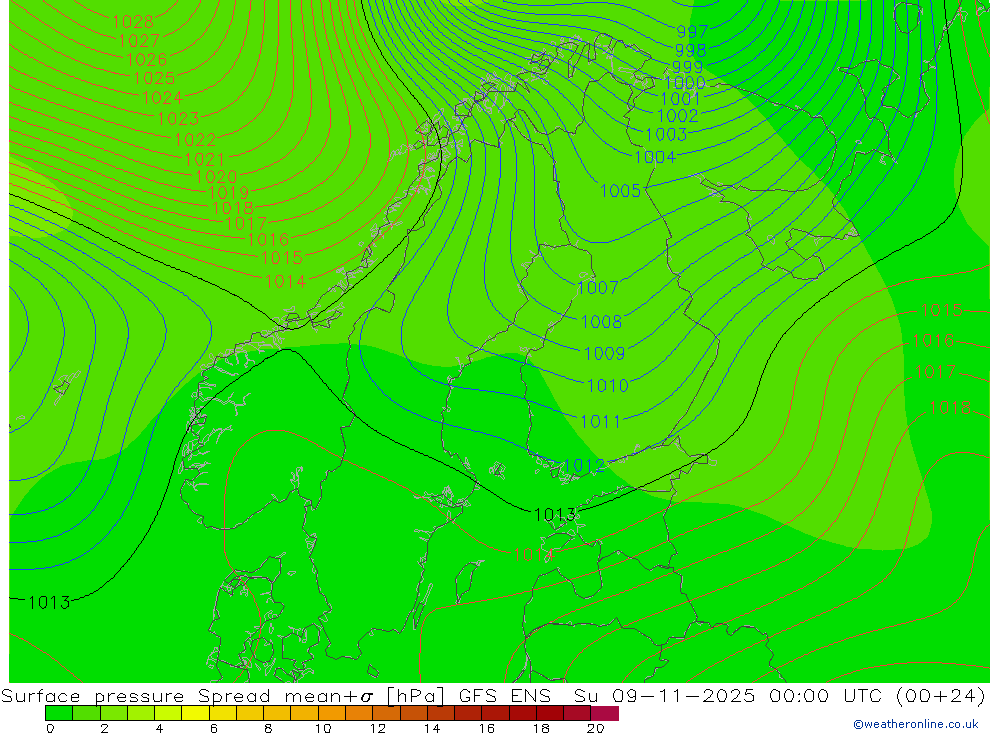
Task: Select the blue 1001 pressure value
Action: point(680,99)
